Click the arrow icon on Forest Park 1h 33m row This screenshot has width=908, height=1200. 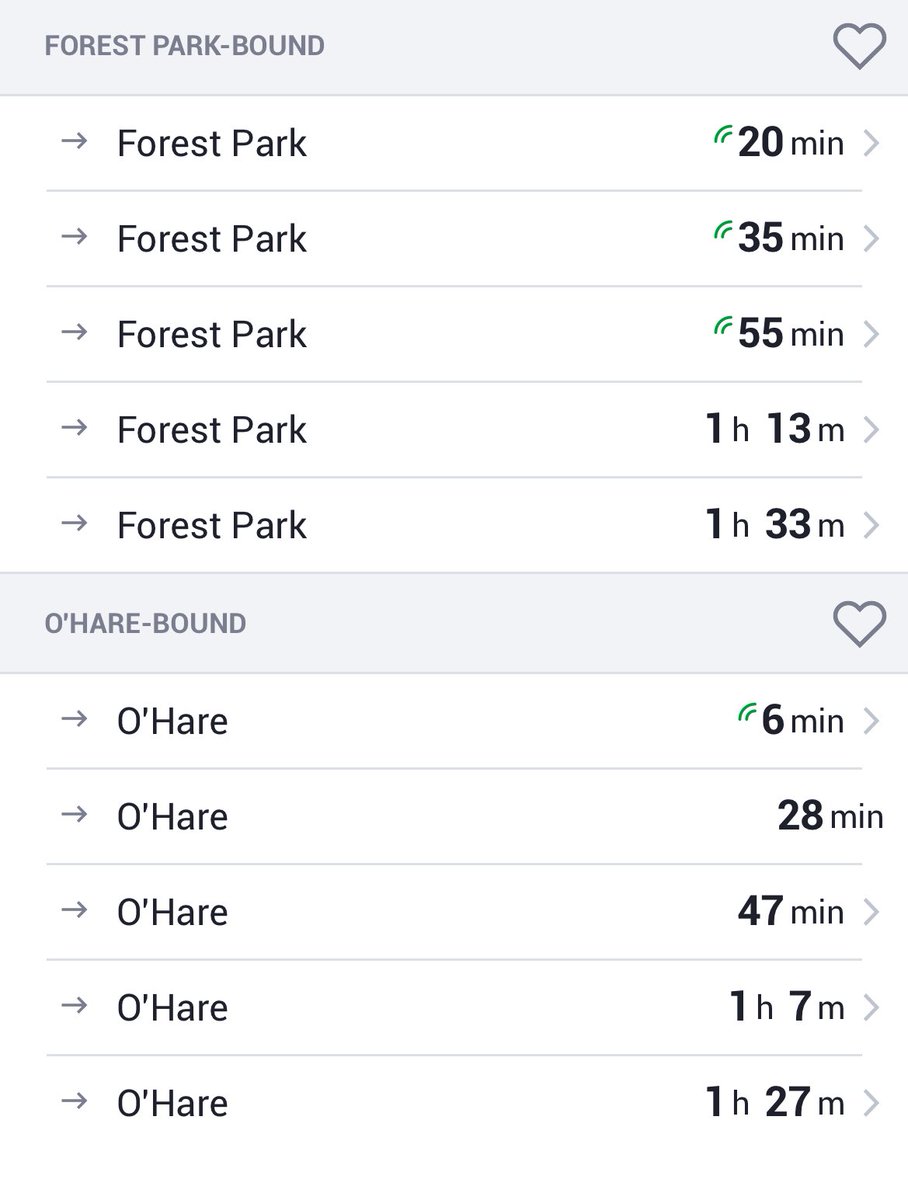point(74,523)
